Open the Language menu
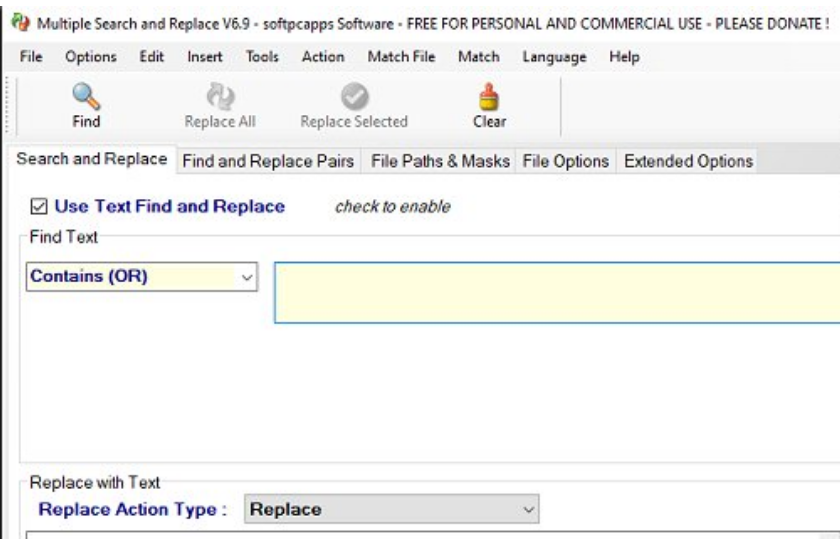Screen dimensions: 840x539 pyautogui.click(x=554, y=58)
